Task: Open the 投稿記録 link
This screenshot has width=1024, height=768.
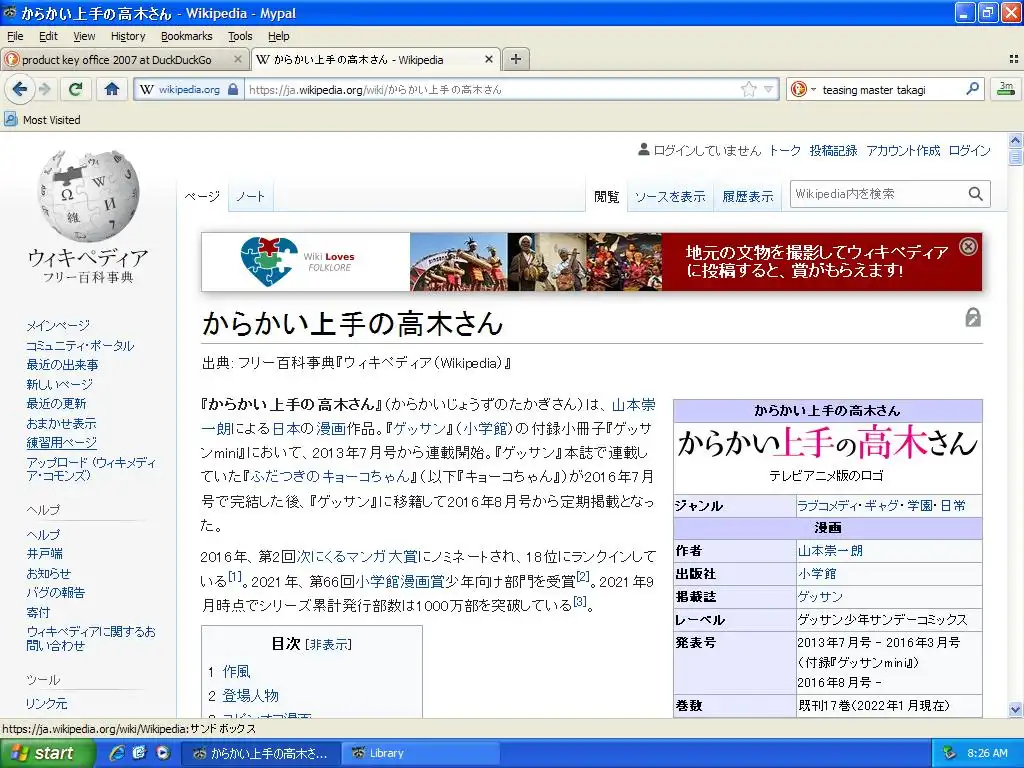Action: (x=833, y=151)
